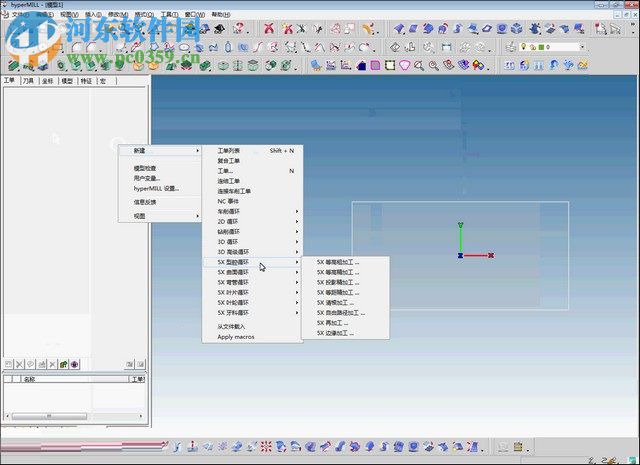Click the zoom magnifier icon in toolbar
This screenshot has width=640, height=465.
pos(419,66)
